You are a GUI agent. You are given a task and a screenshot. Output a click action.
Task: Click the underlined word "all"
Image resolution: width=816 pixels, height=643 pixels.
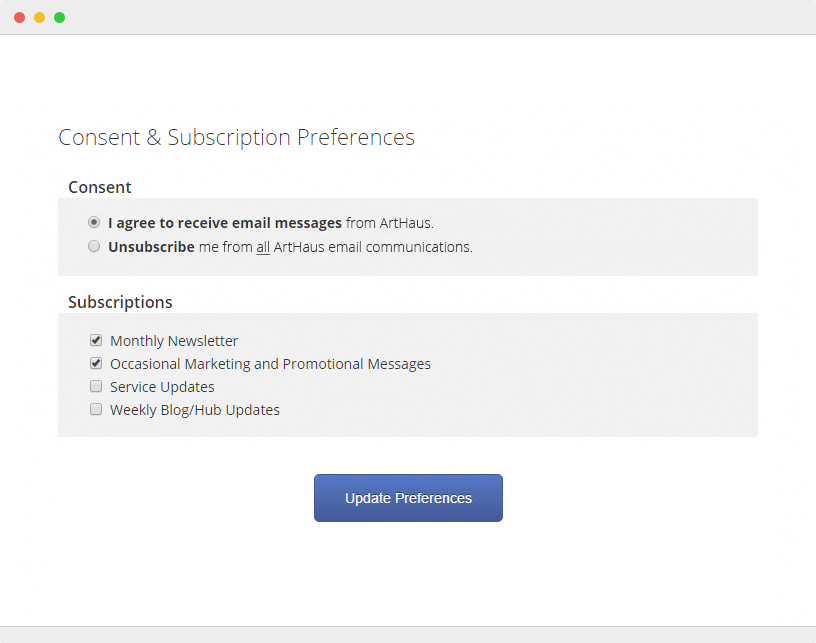tap(263, 247)
